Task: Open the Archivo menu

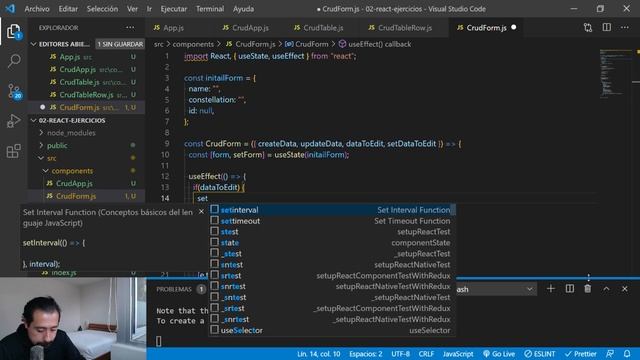Action: (x=37, y=9)
